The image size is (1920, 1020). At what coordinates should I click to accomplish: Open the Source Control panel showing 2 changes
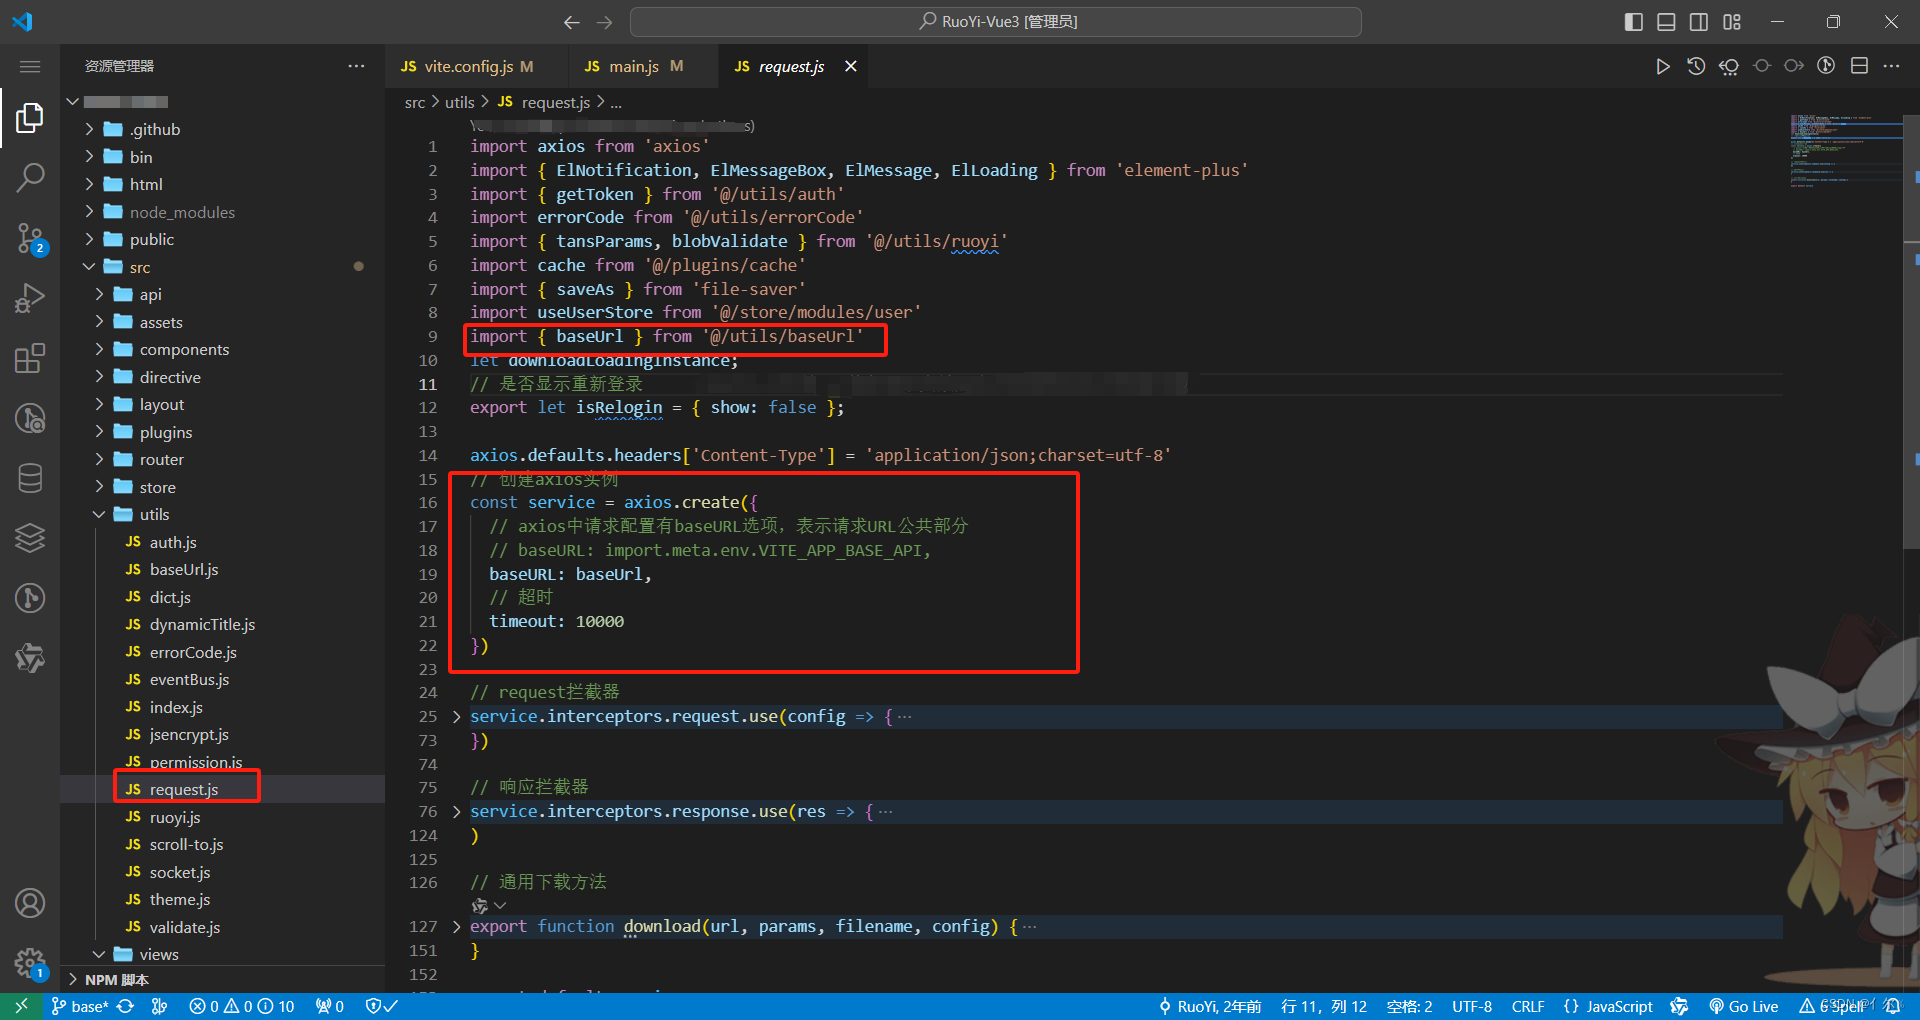[x=30, y=238]
